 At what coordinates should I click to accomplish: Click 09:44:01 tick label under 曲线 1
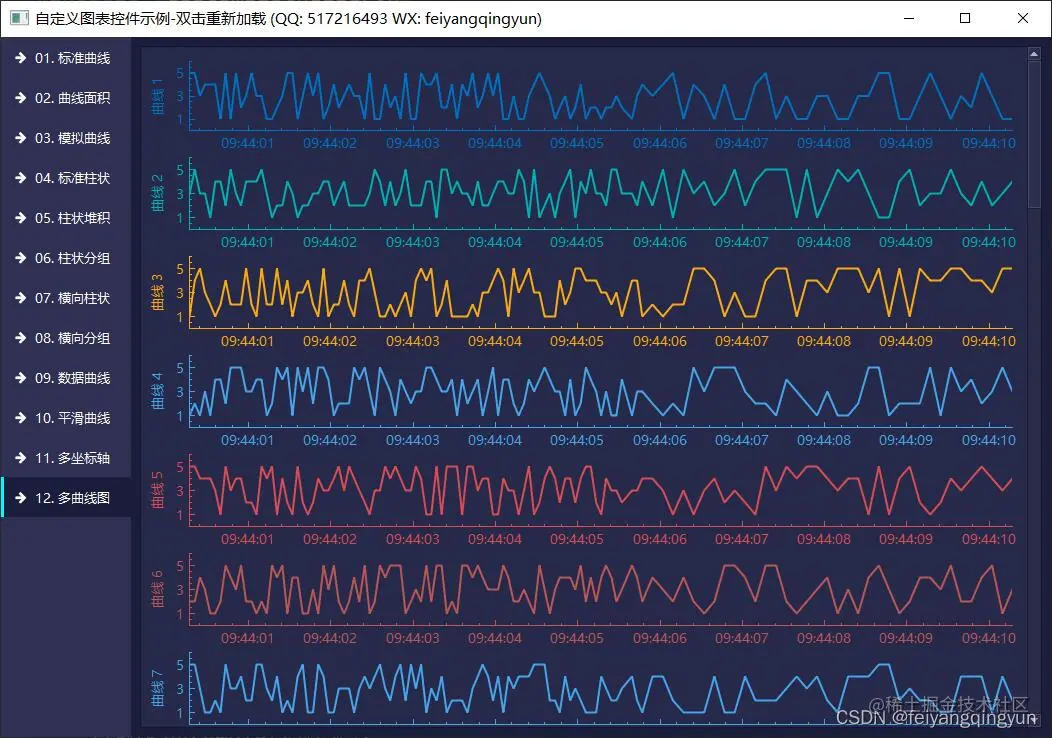[248, 143]
